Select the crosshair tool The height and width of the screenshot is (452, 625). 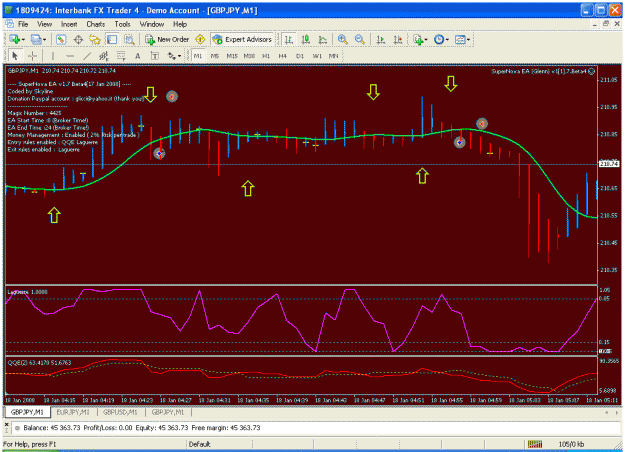click(32, 56)
